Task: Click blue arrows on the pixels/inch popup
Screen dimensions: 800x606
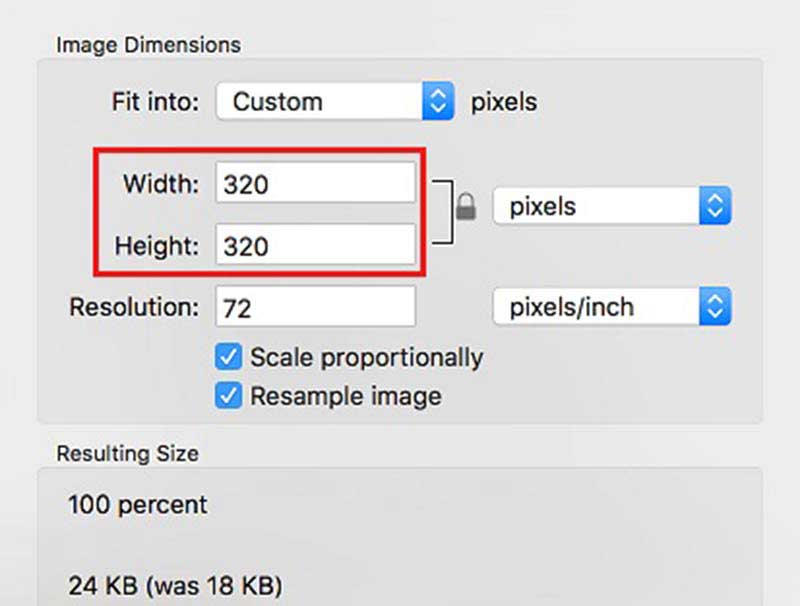Action: (x=714, y=306)
